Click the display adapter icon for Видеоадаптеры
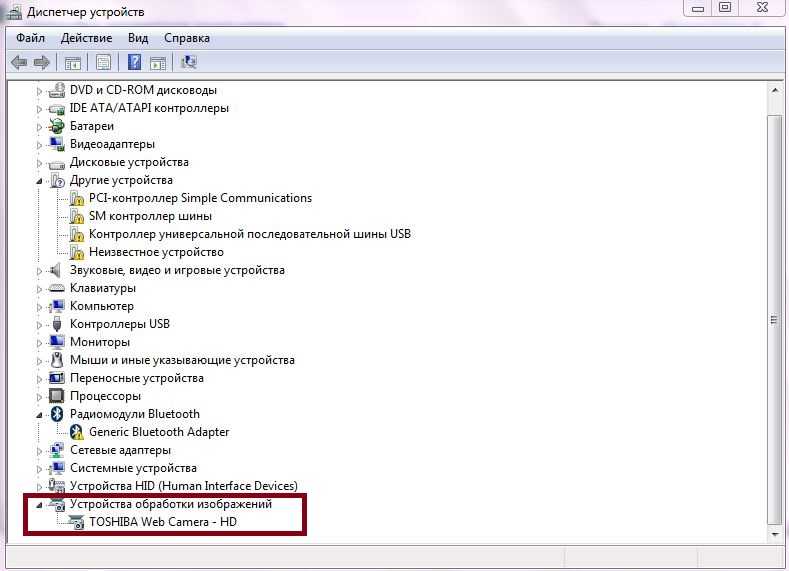Viewport: 789px width, 571px height. [57, 144]
